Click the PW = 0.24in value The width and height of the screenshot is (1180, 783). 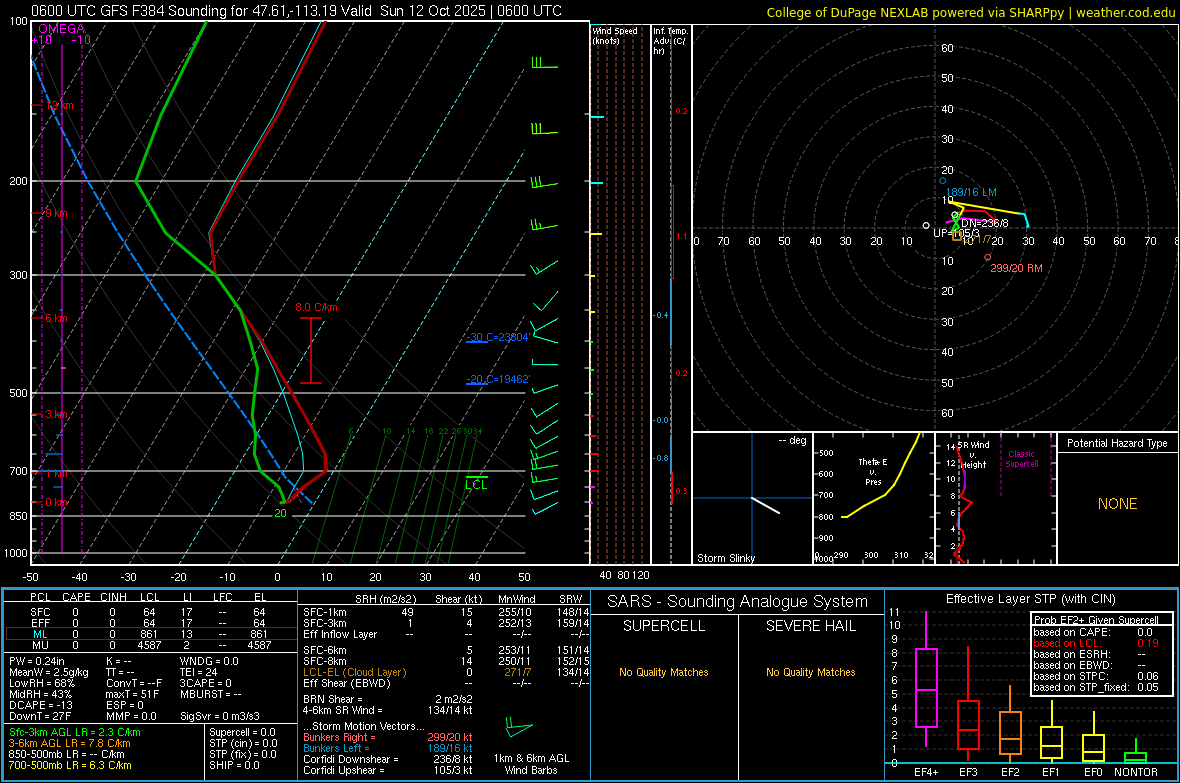[x=37, y=661]
